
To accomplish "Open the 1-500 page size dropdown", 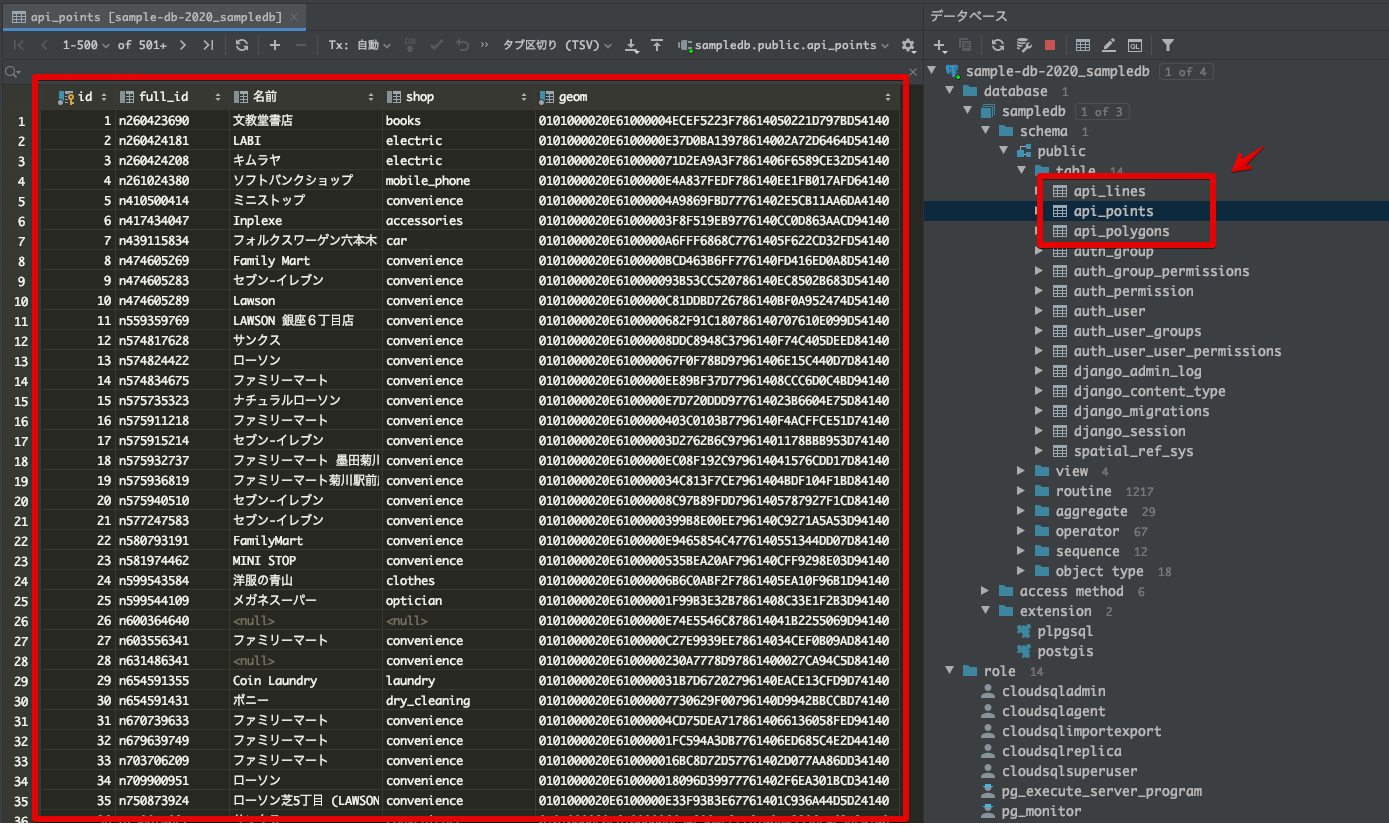I will (87, 45).
